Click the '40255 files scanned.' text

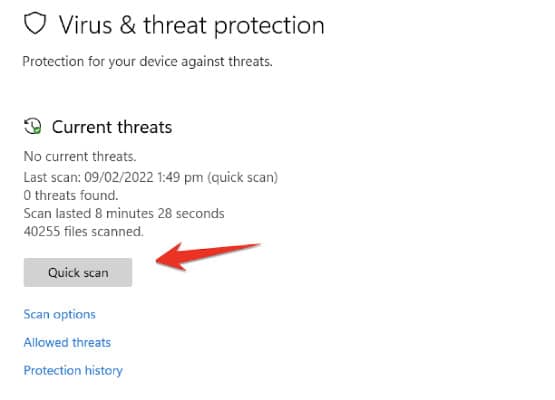(84, 232)
